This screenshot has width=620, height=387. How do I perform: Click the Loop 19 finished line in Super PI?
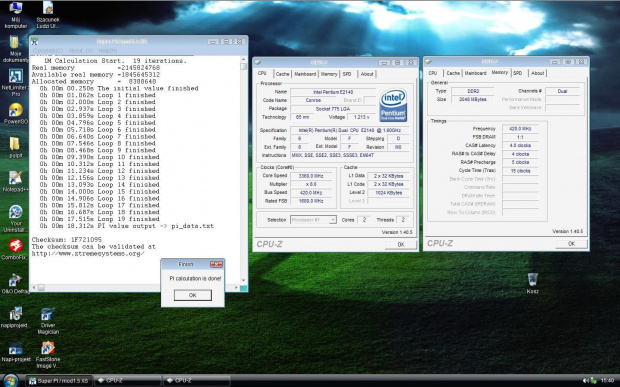(99, 219)
